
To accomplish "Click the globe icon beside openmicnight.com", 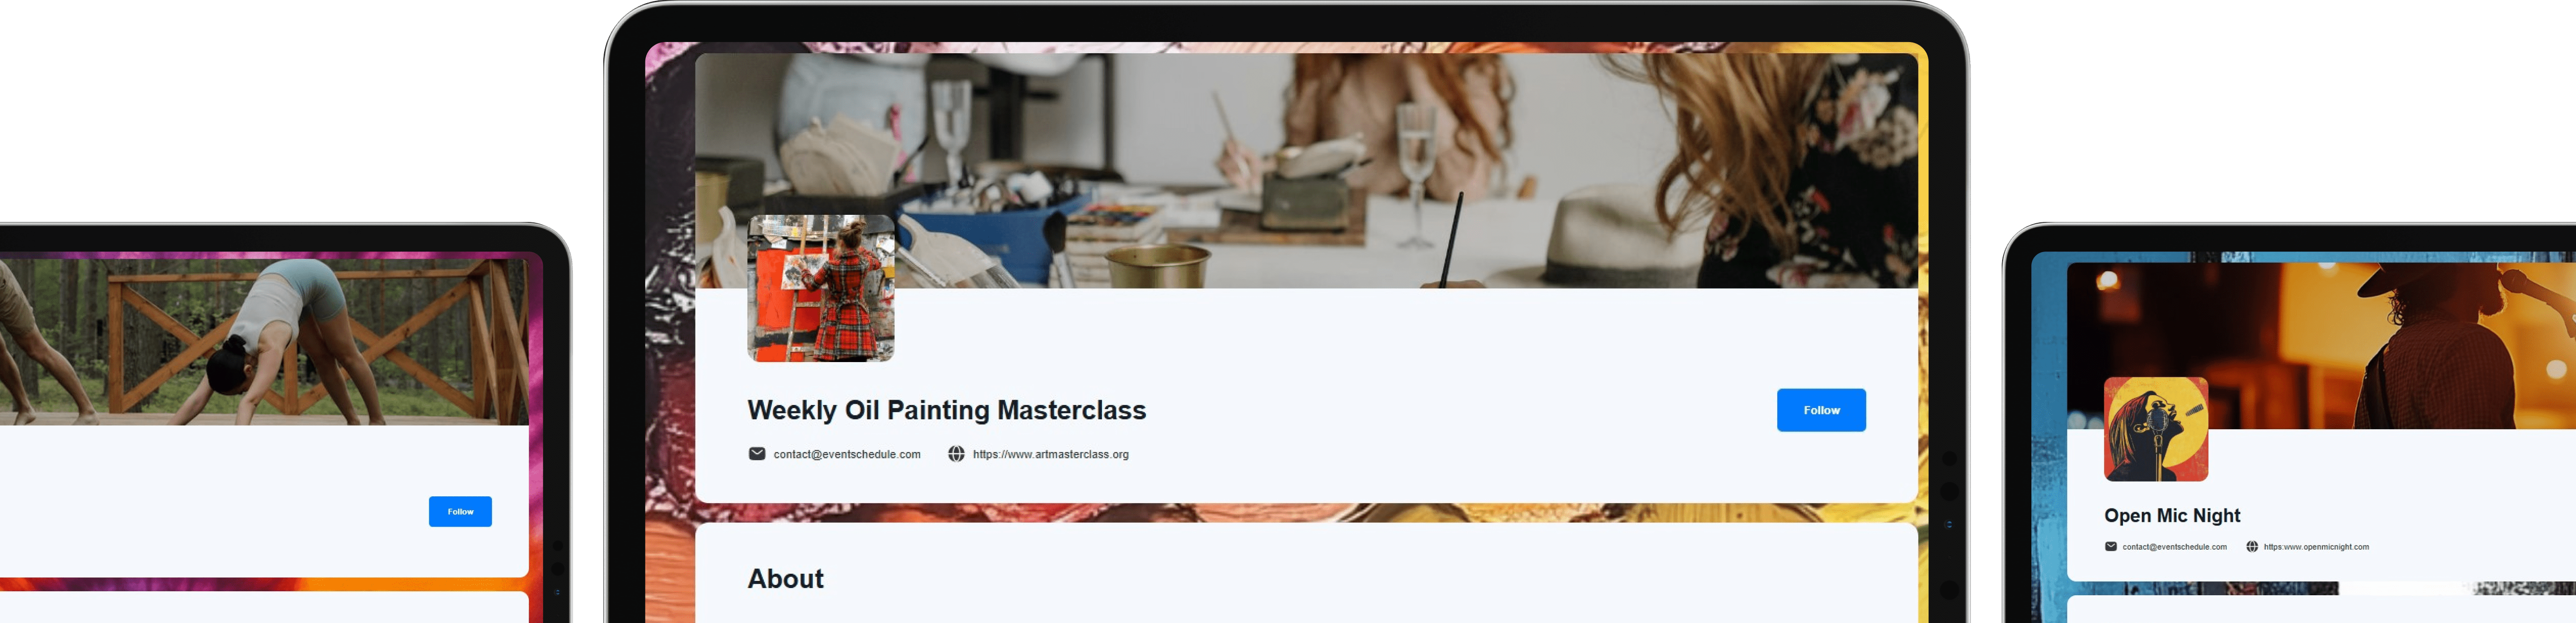I will (x=2252, y=547).
